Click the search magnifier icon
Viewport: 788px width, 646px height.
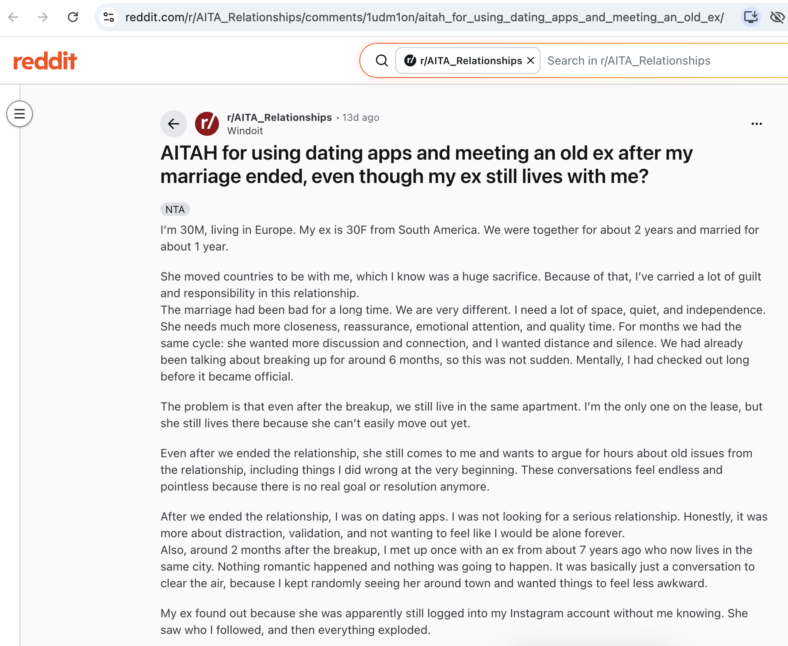(x=382, y=61)
